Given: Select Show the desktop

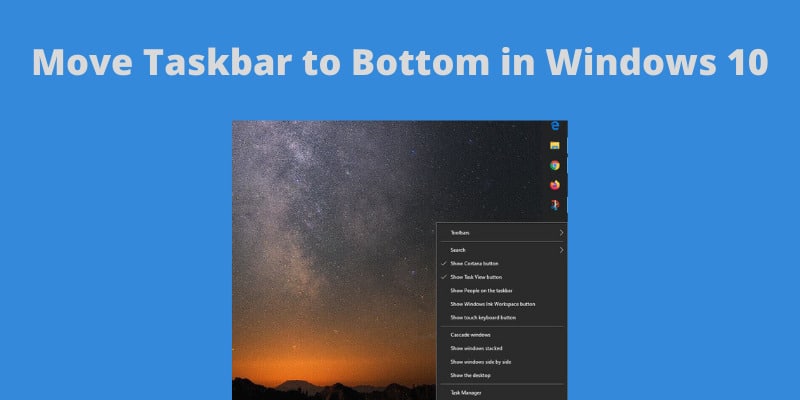Looking at the screenshot, I should pyautogui.click(x=502, y=376).
